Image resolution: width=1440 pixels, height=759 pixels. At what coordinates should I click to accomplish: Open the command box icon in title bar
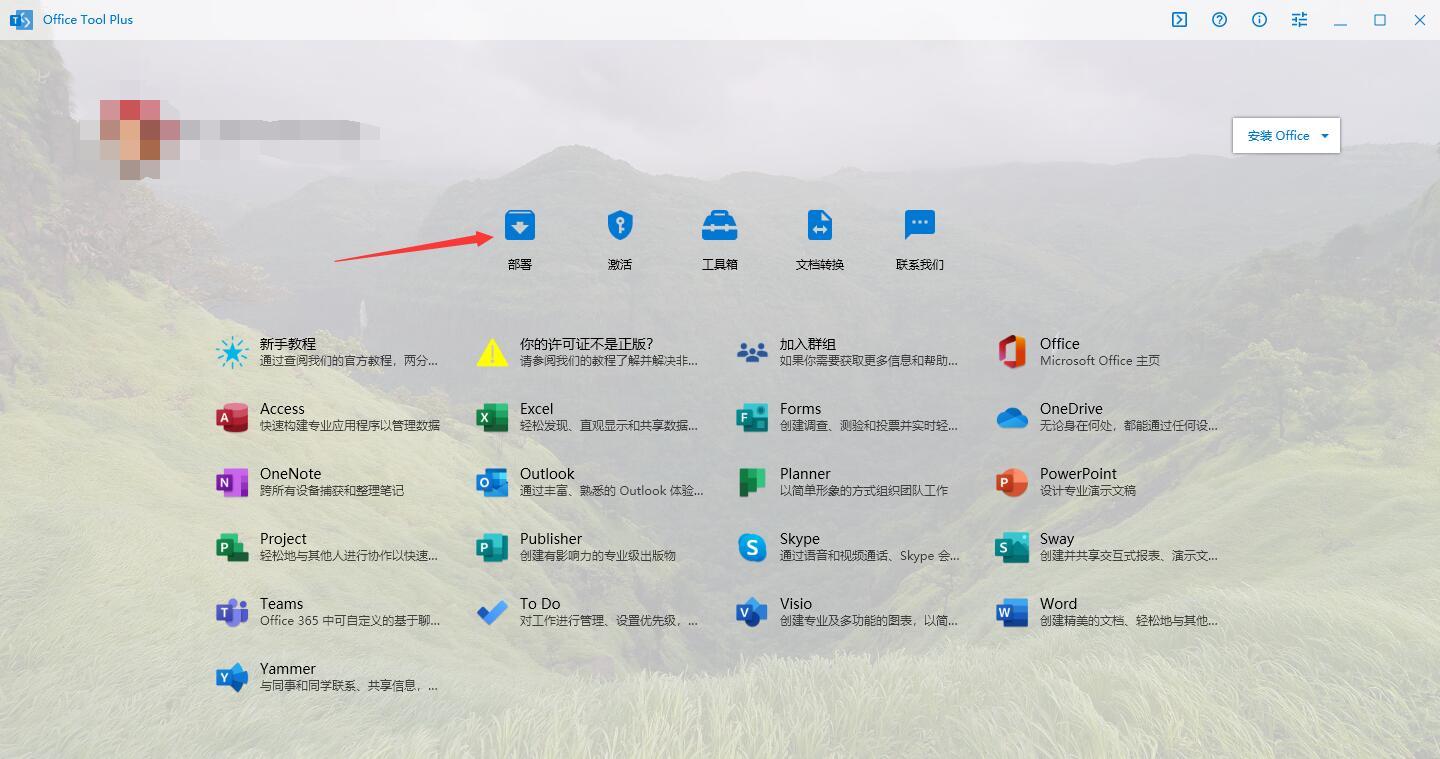1180,20
